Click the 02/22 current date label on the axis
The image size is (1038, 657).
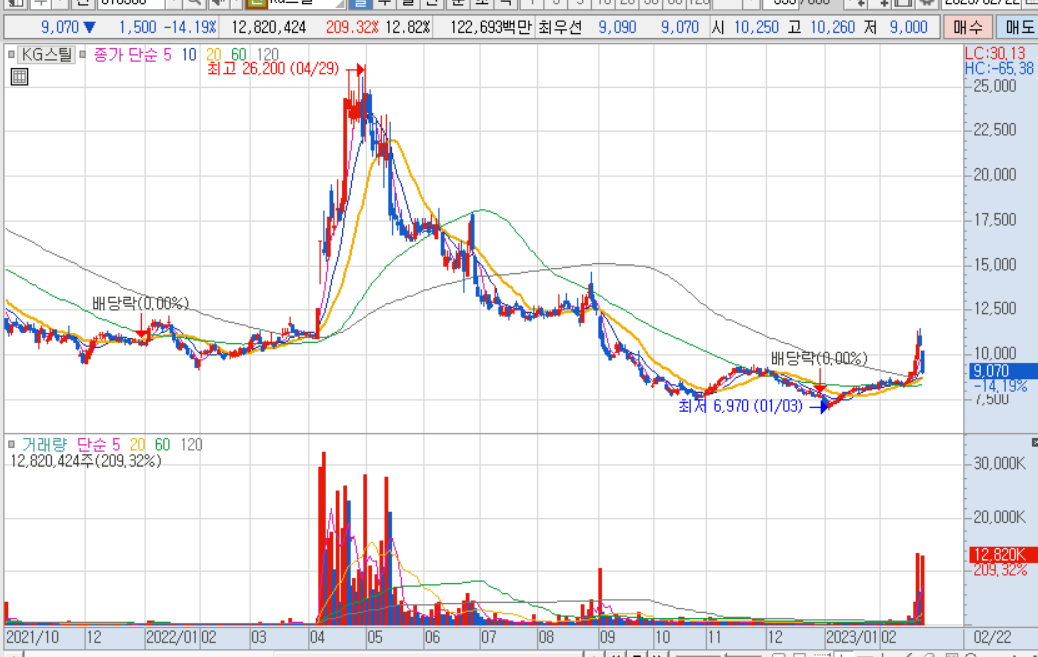992,638
